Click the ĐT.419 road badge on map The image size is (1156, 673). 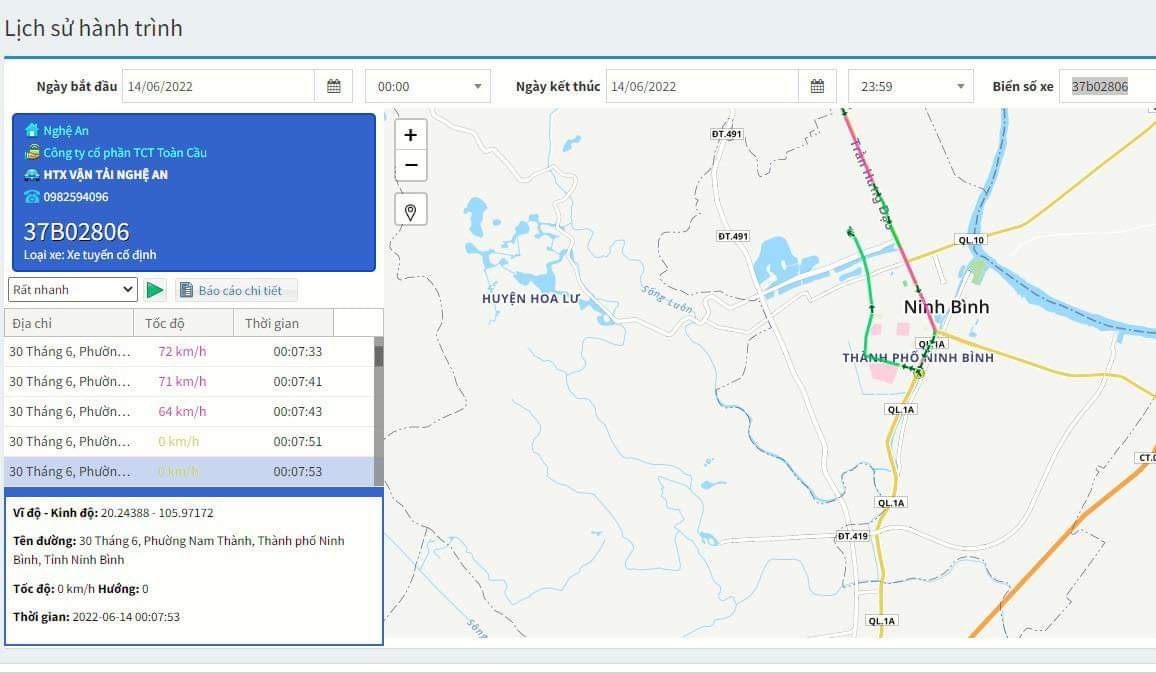point(852,536)
